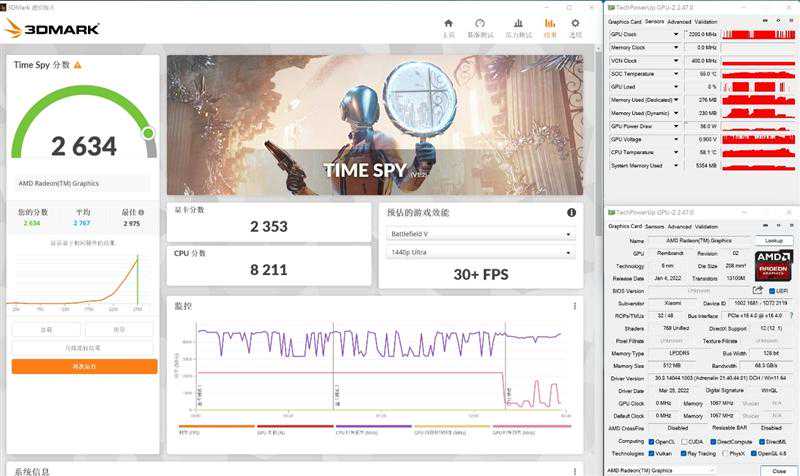Open the Battlefield V game dropdown
The height and width of the screenshot is (476, 800).
[x=480, y=235]
